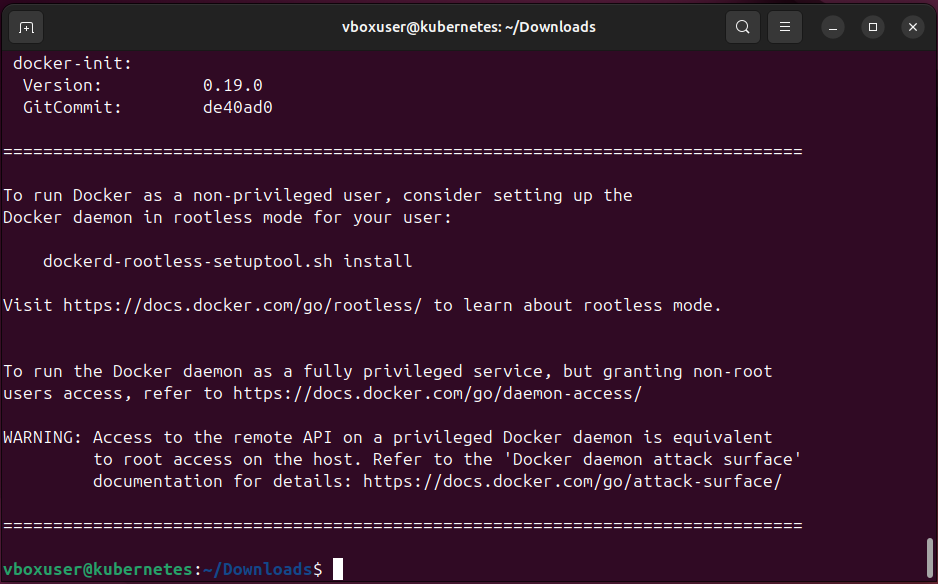Click the blue ~/Downloads path in prompt
The height and width of the screenshot is (584, 938).
257,569
